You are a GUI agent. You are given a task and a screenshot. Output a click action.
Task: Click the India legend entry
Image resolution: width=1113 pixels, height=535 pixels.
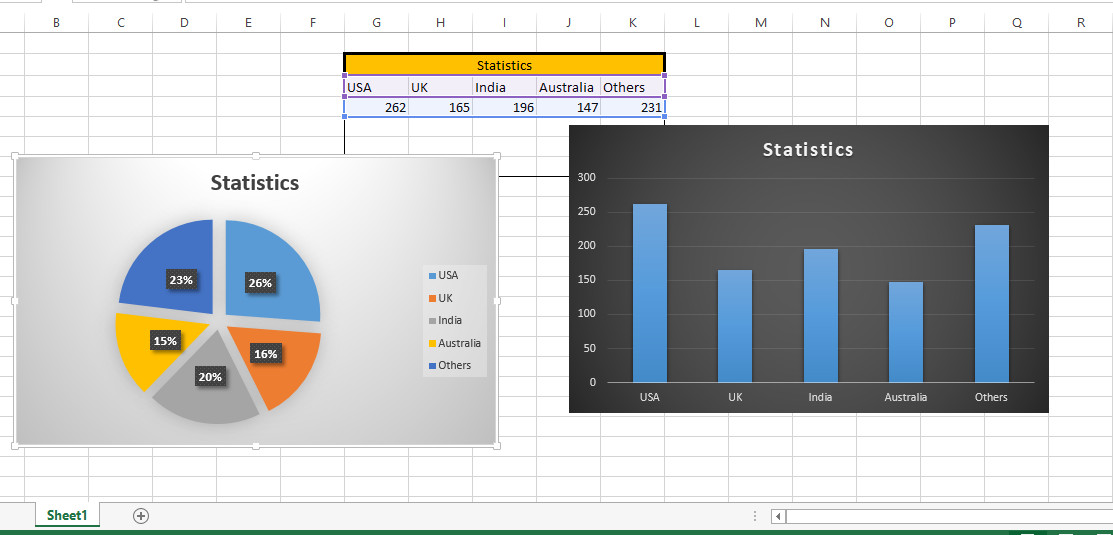tap(445, 320)
